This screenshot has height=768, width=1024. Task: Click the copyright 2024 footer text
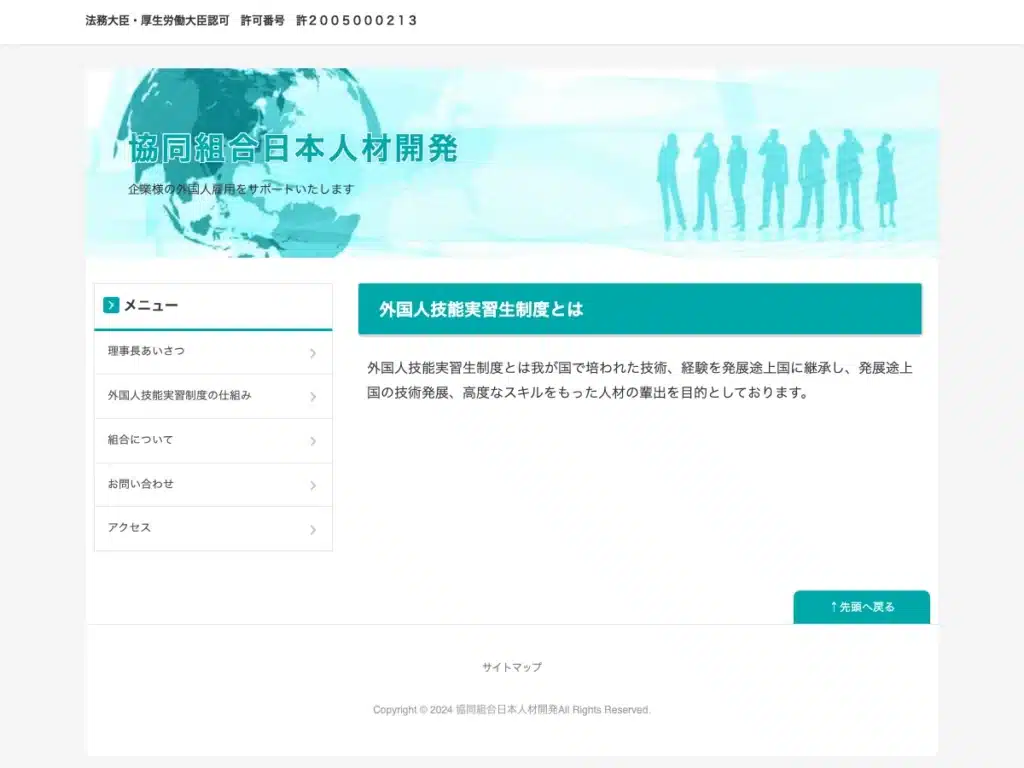click(x=512, y=710)
